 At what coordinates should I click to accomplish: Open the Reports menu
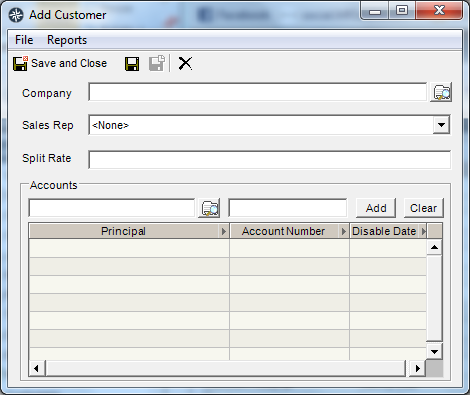[x=67, y=40]
